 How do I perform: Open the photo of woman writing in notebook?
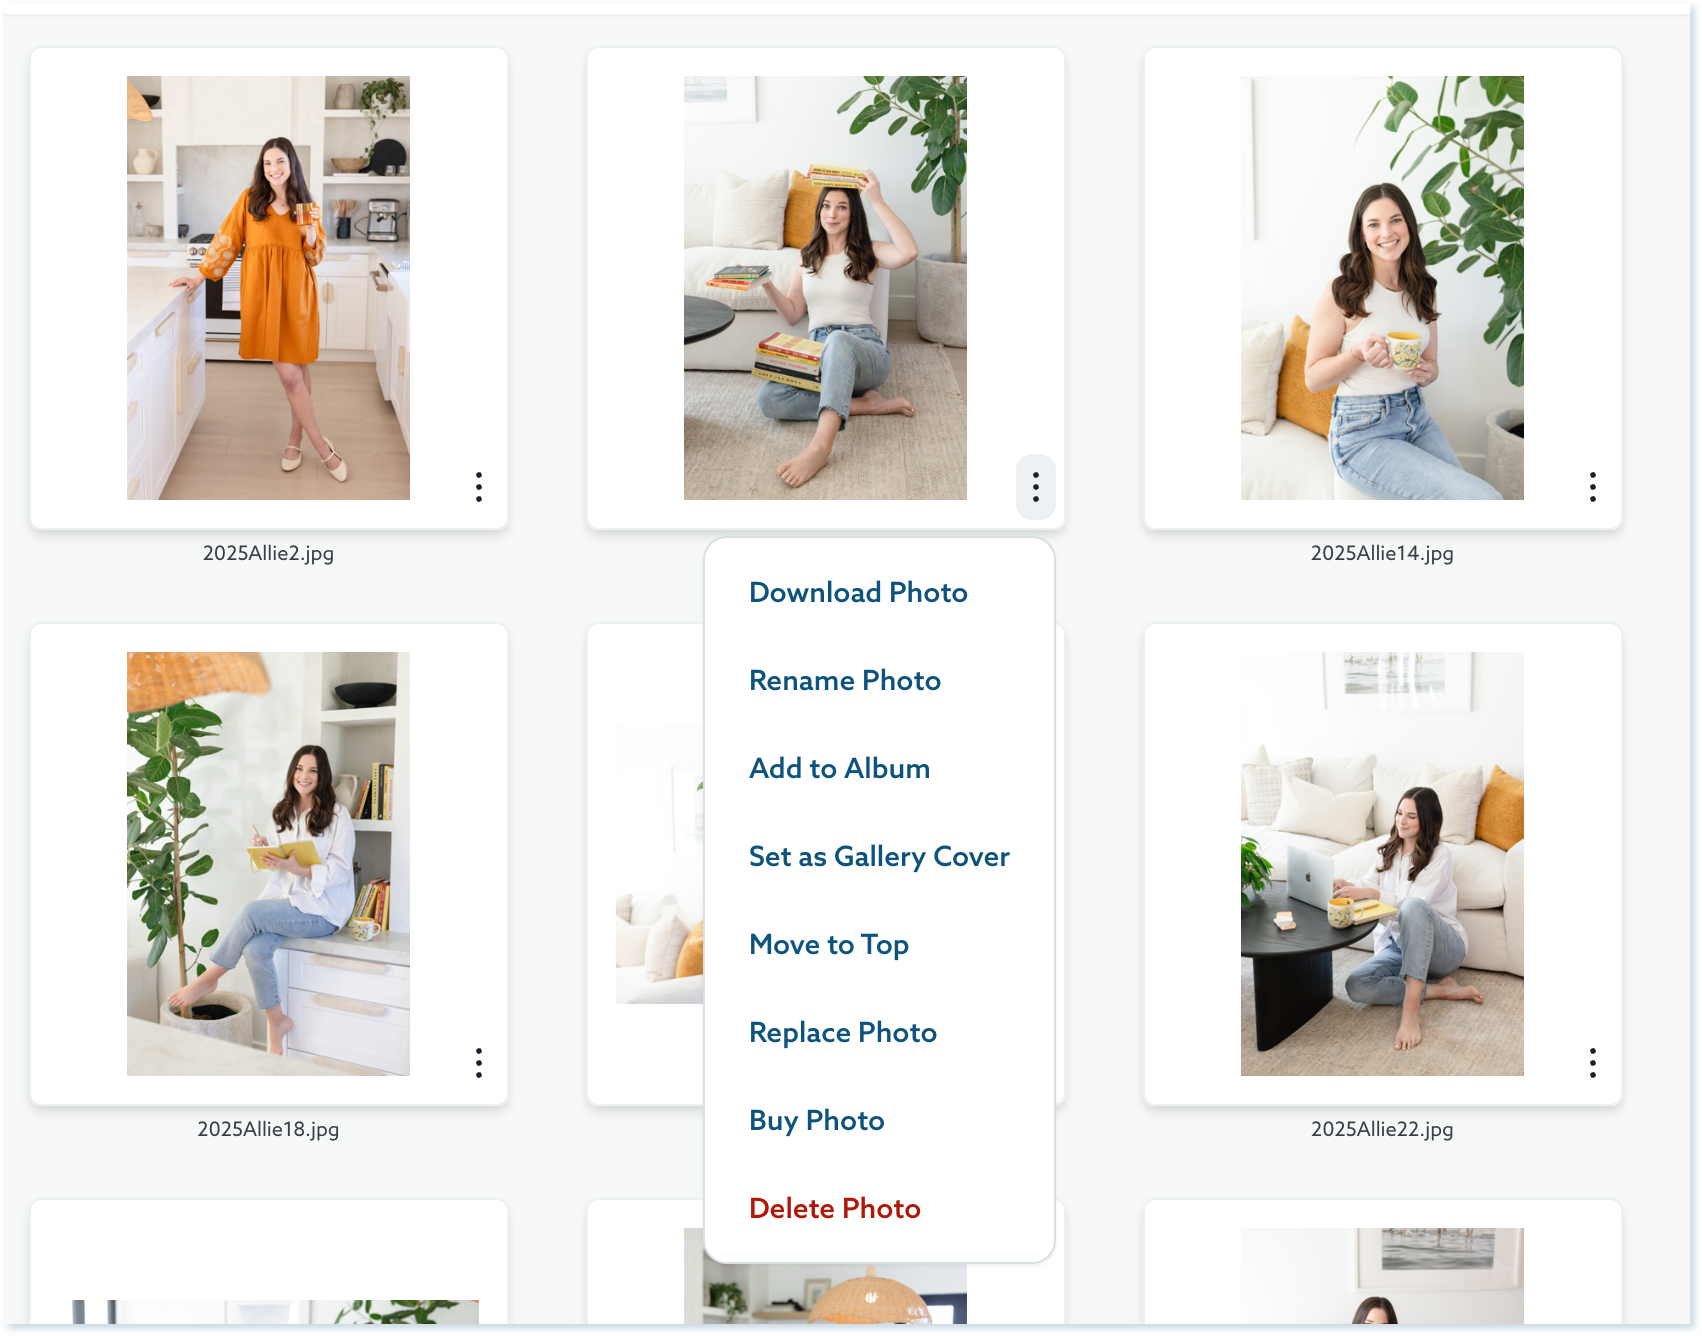pos(268,864)
